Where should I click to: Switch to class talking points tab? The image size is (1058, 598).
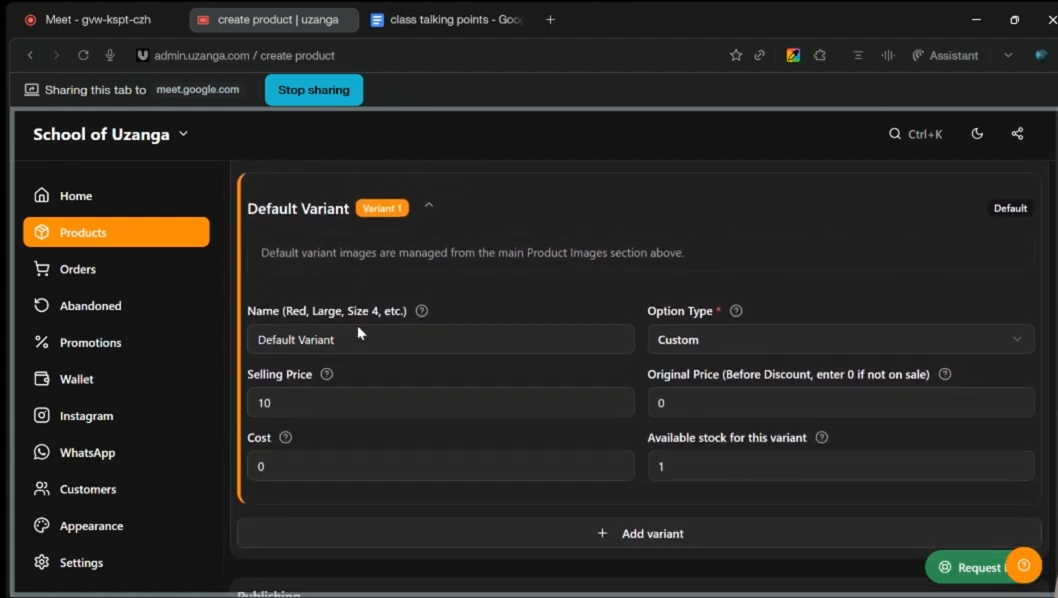coord(448,20)
